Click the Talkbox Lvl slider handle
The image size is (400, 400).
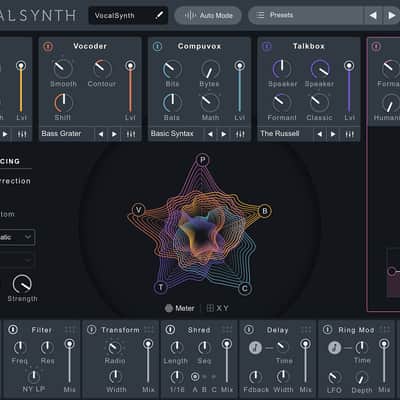click(349, 66)
